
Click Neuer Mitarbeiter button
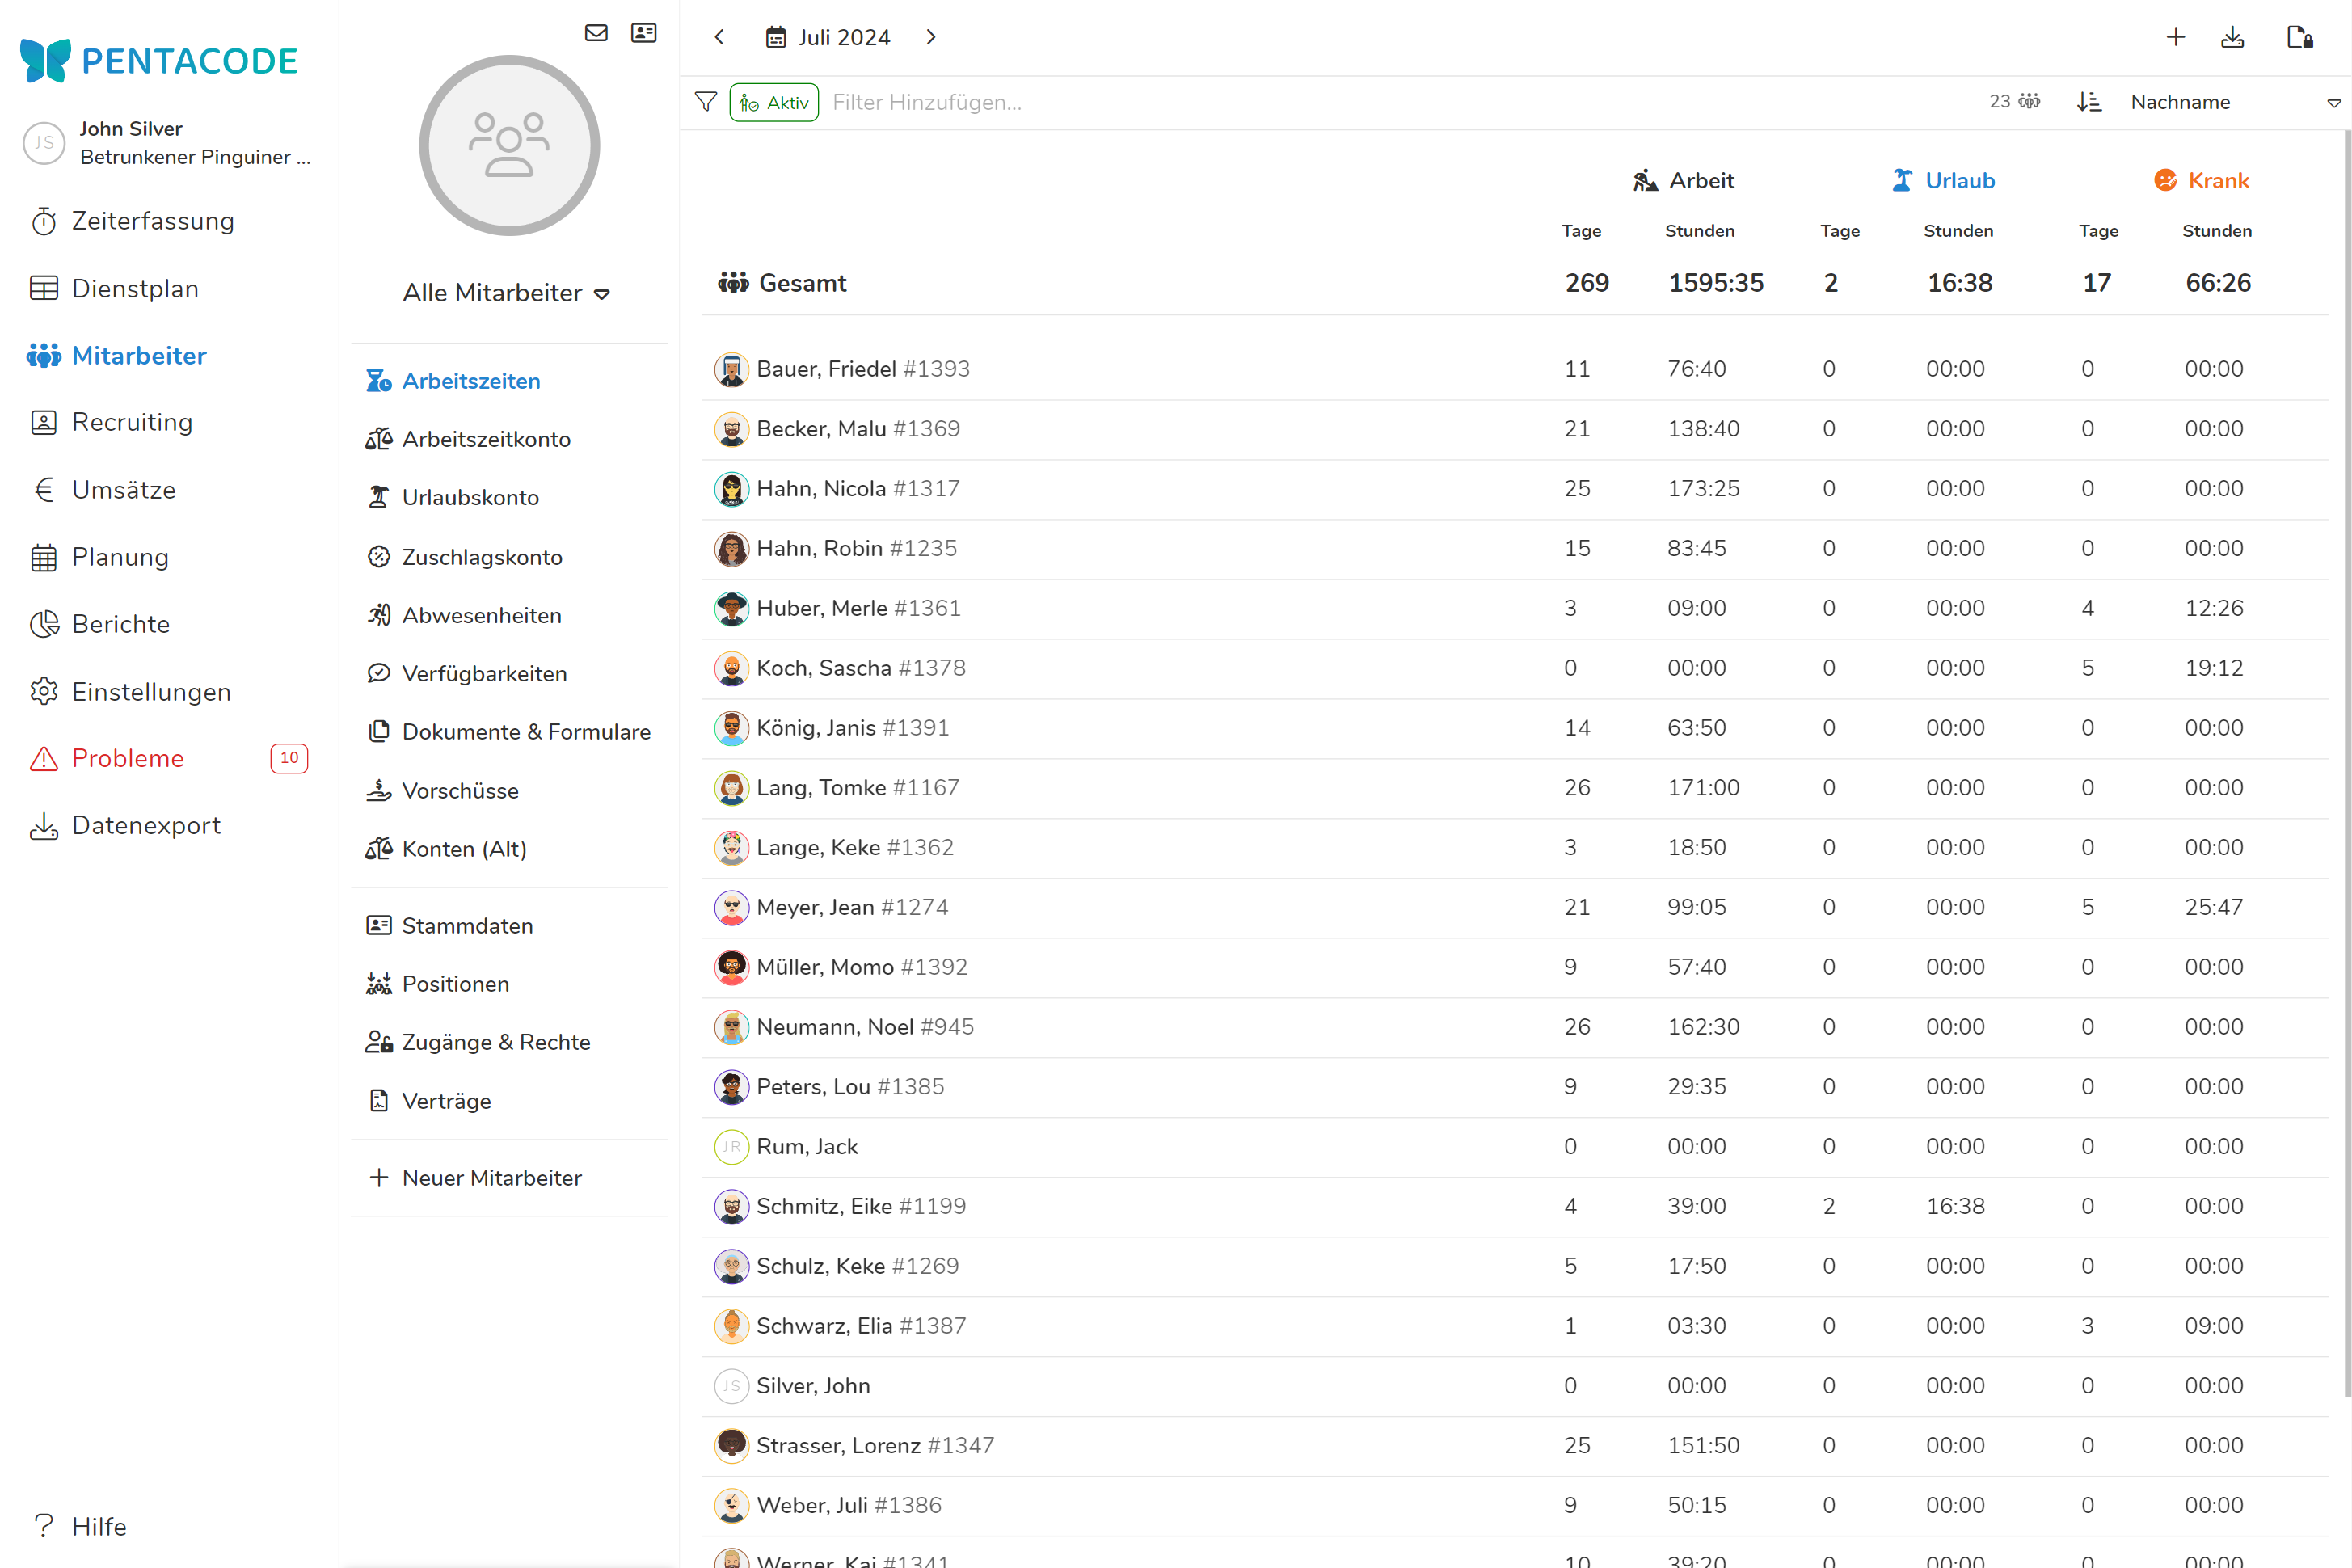491,1178
